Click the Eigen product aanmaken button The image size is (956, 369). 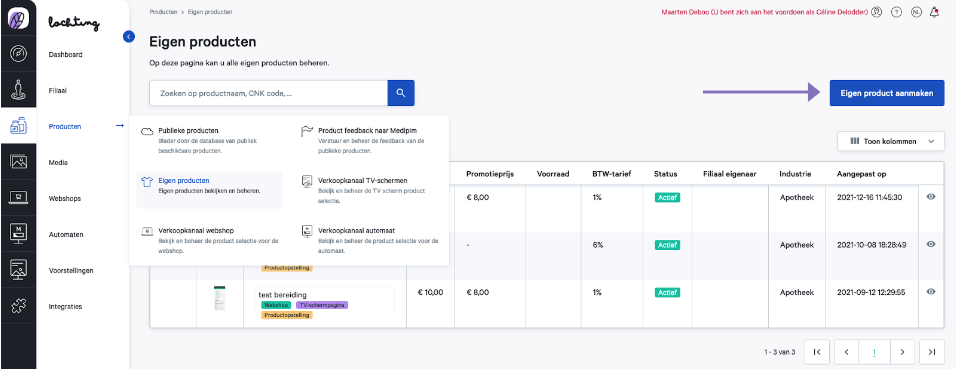point(886,93)
